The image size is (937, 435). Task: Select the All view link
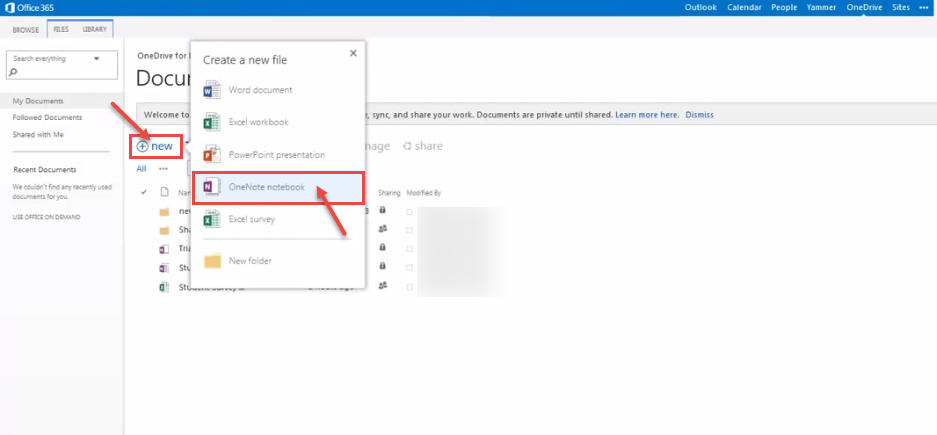pyautogui.click(x=141, y=169)
